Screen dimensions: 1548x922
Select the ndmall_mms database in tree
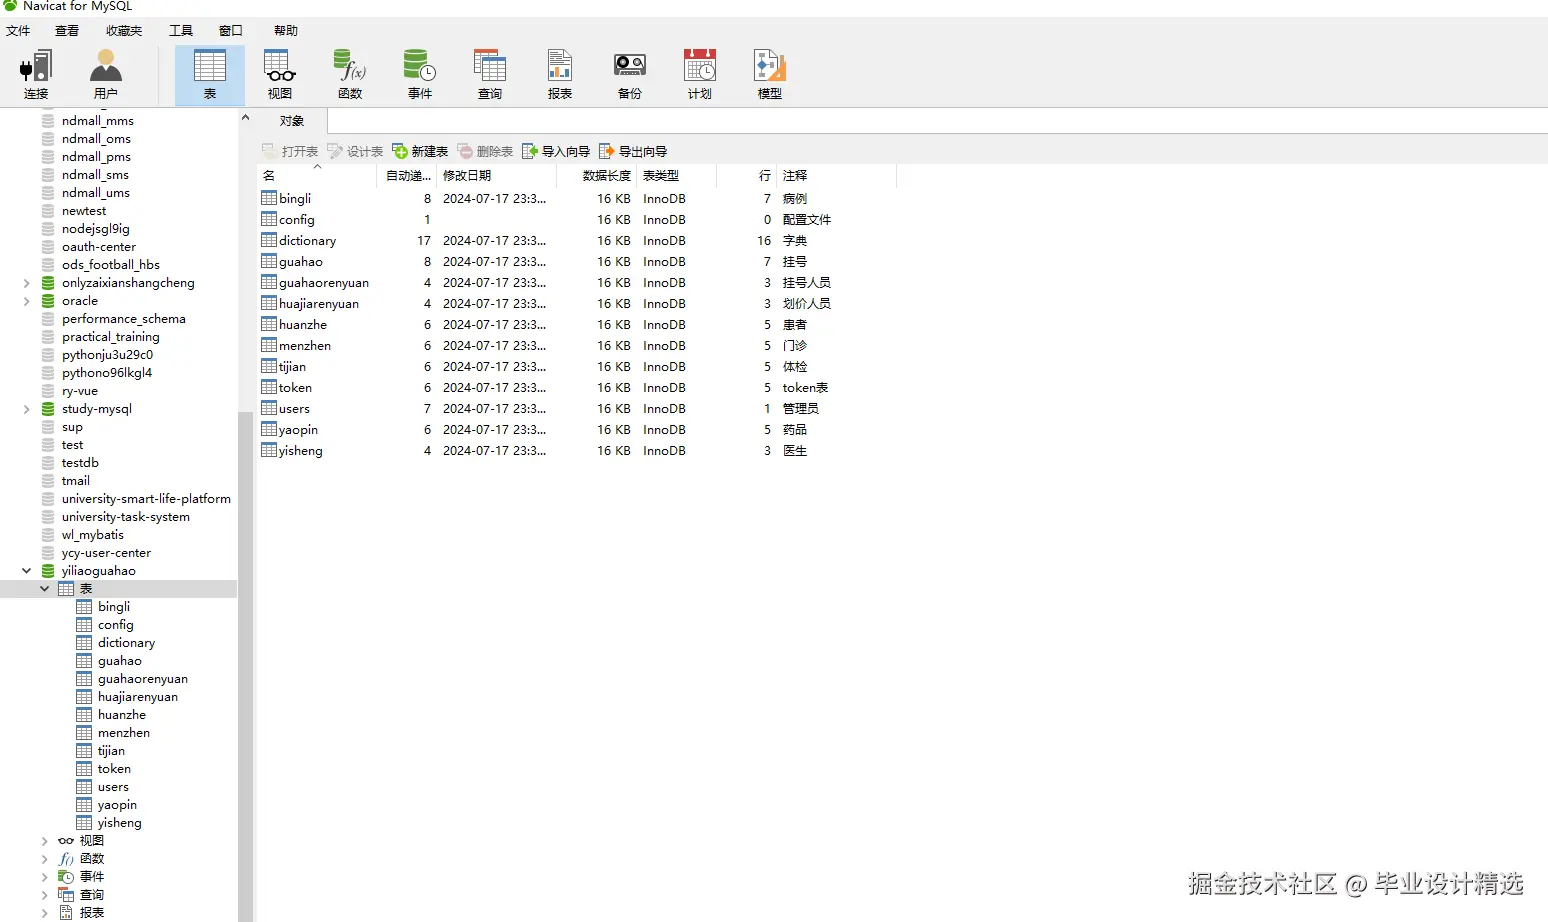tap(98, 121)
